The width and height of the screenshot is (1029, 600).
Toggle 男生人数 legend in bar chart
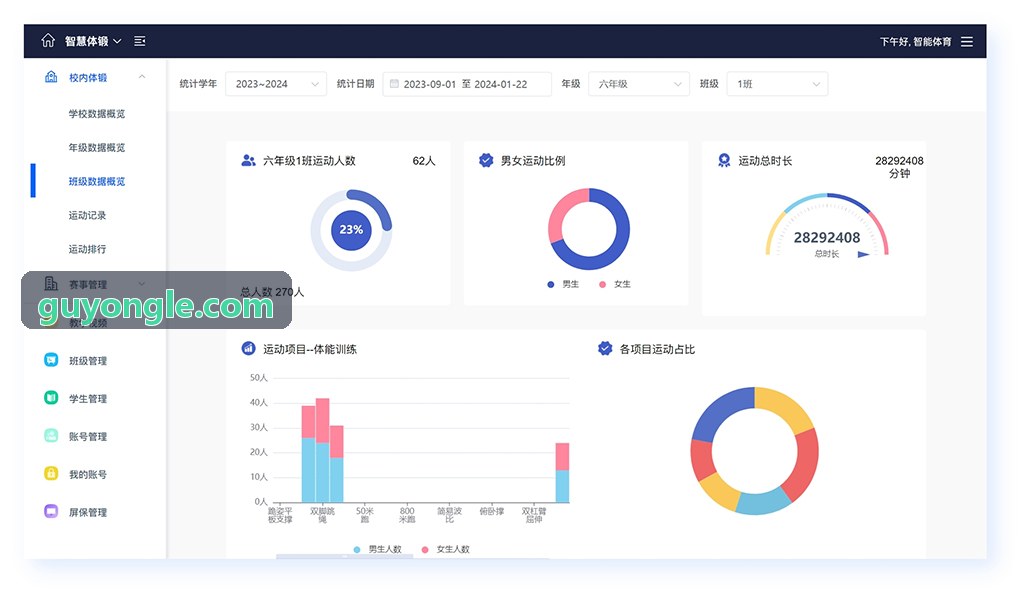click(377, 549)
